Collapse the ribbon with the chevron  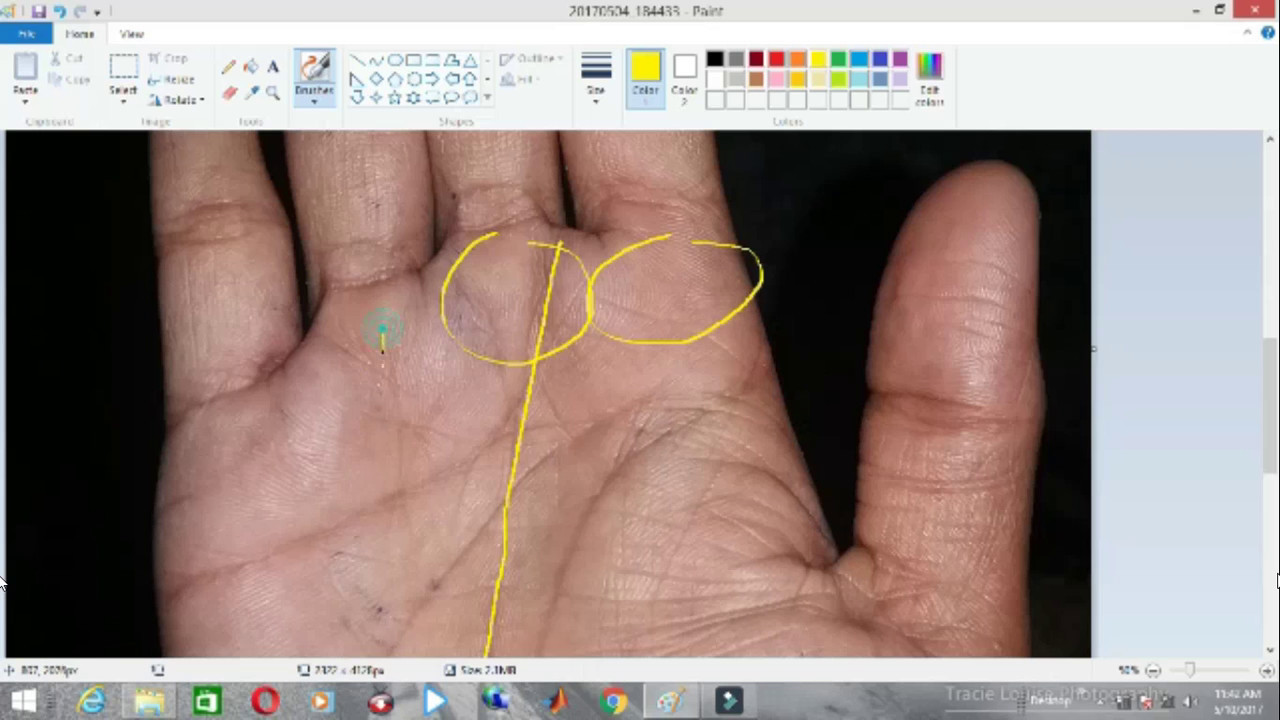pos(1247,33)
